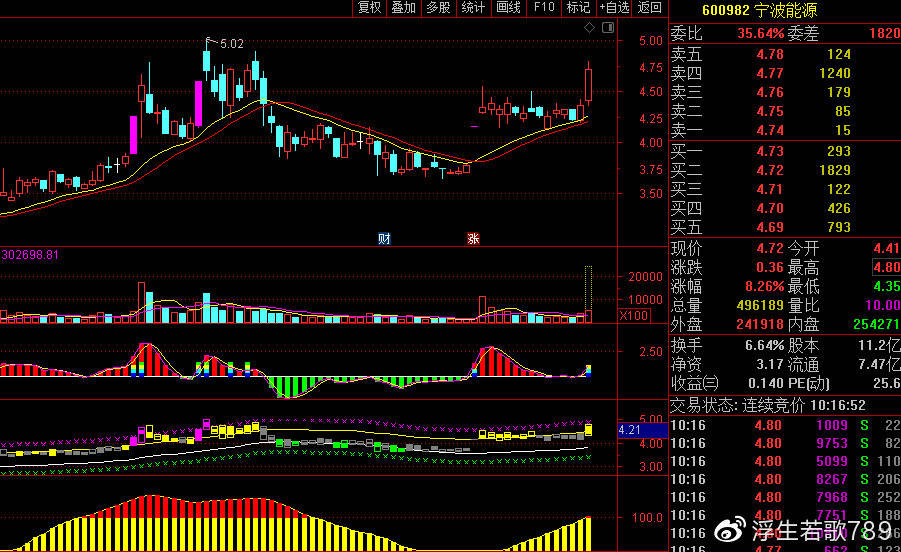Select the 画线 drawing line tool
901x552 pixels.
point(508,8)
